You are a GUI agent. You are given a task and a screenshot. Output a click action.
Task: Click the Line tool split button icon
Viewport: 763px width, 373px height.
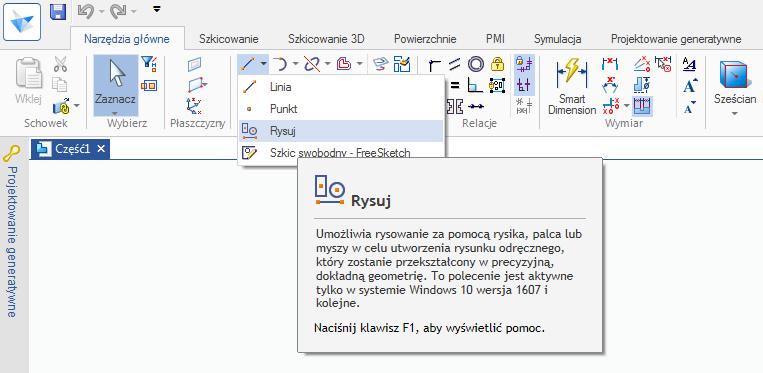click(248, 64)
